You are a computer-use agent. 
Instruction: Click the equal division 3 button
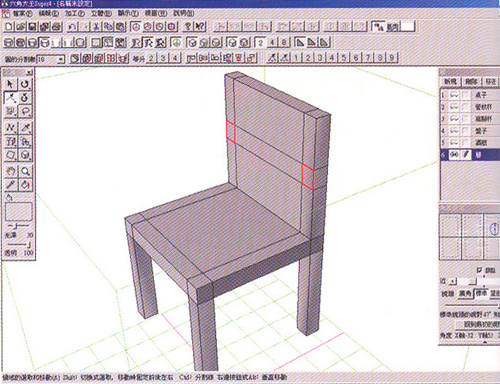click(x=163, y=58)
